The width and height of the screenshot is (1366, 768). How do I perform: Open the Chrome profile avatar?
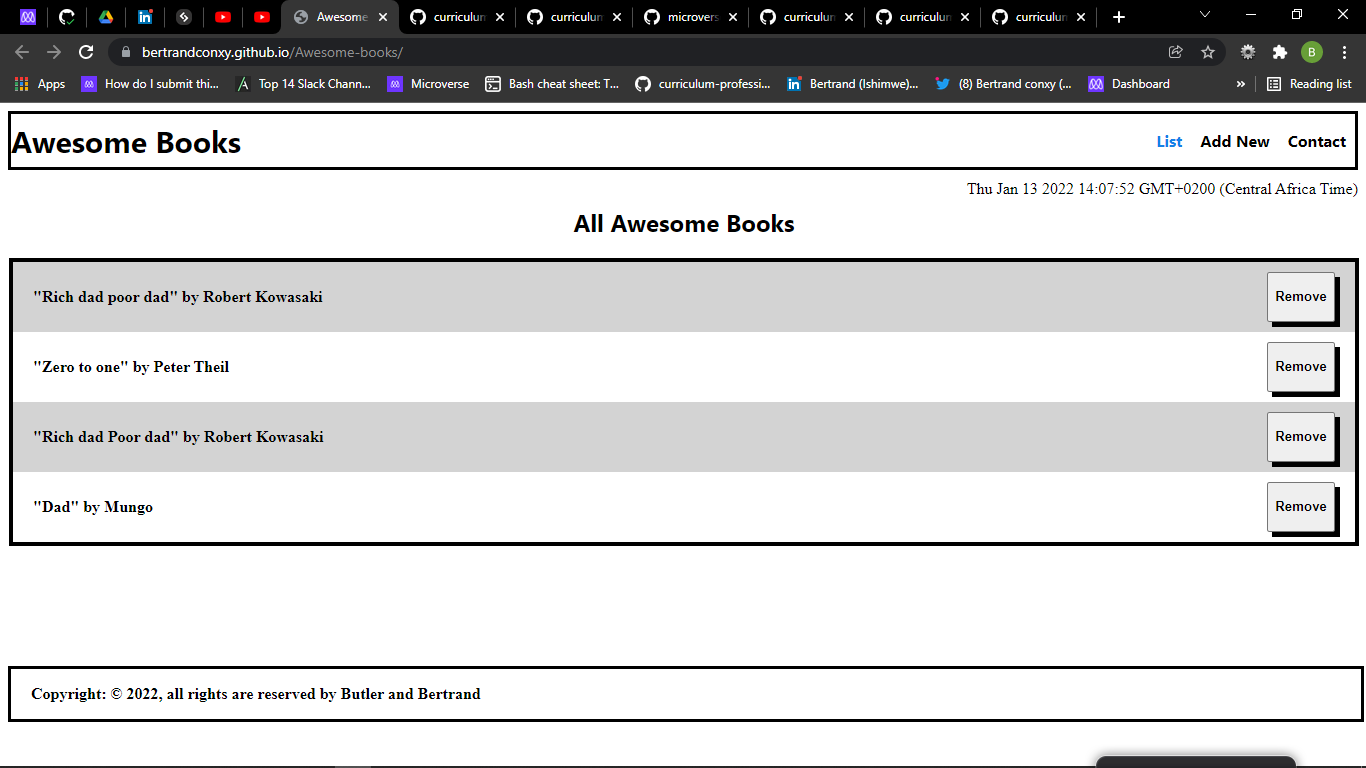click(1313, 50)
